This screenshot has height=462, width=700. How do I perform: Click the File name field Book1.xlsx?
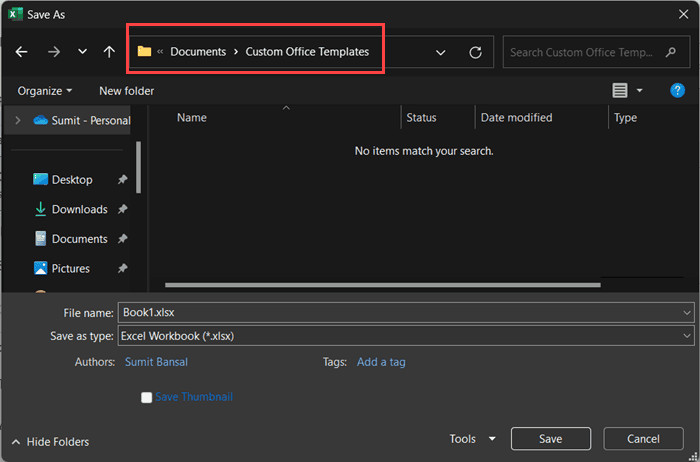click(406, 312)
